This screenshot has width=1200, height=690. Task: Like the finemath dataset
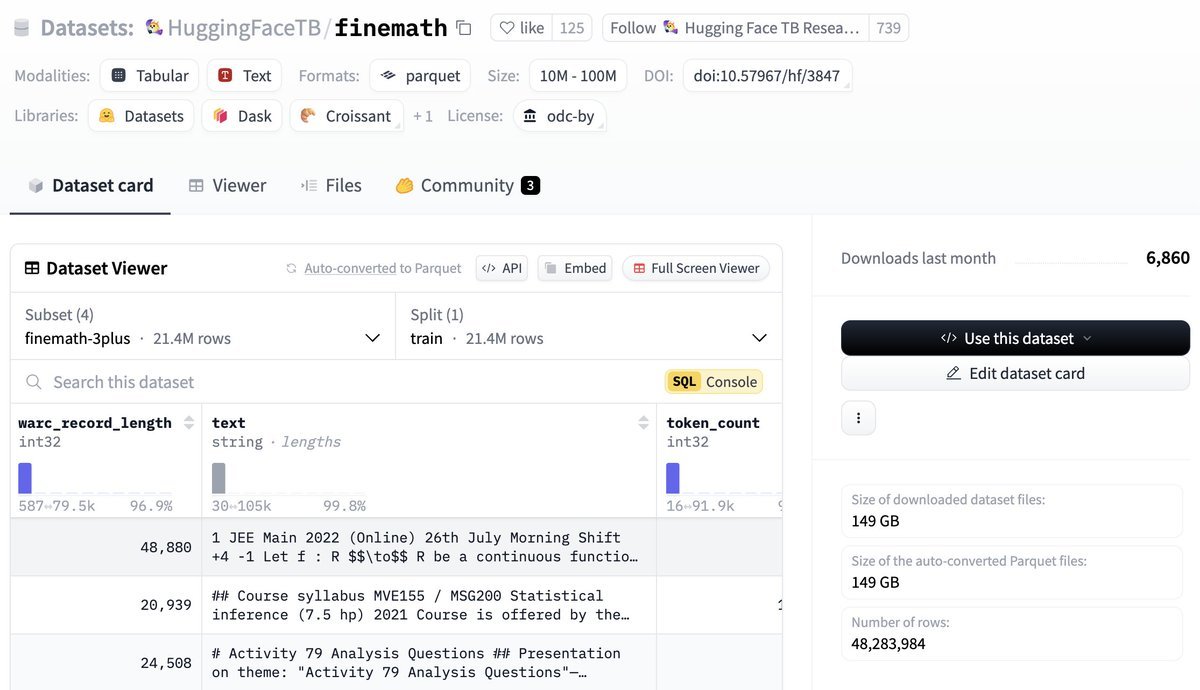(521, 28)
